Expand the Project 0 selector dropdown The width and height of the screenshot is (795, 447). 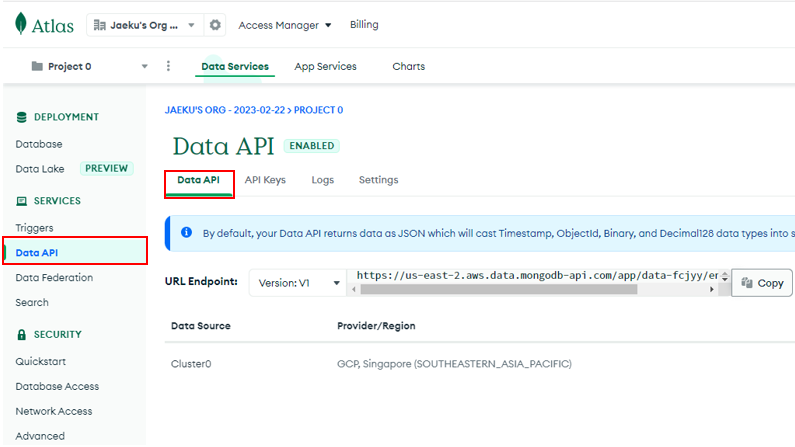144,66
